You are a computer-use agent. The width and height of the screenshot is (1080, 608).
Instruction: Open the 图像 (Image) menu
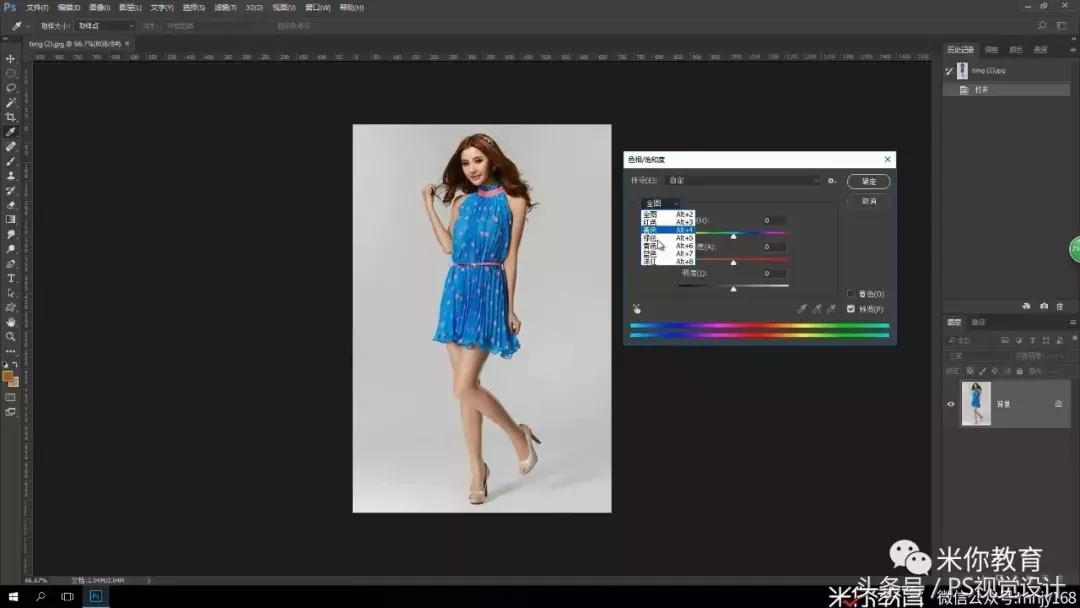pyautogui.click(x=99, y=7)
